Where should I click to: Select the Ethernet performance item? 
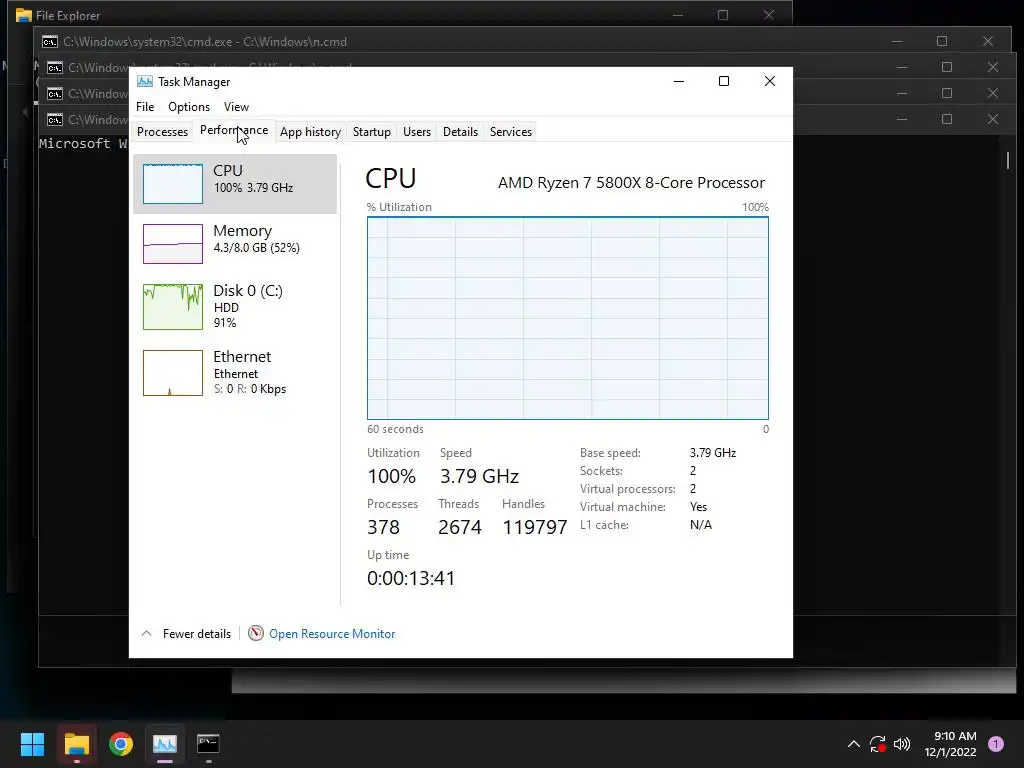(x=235, y=372)
